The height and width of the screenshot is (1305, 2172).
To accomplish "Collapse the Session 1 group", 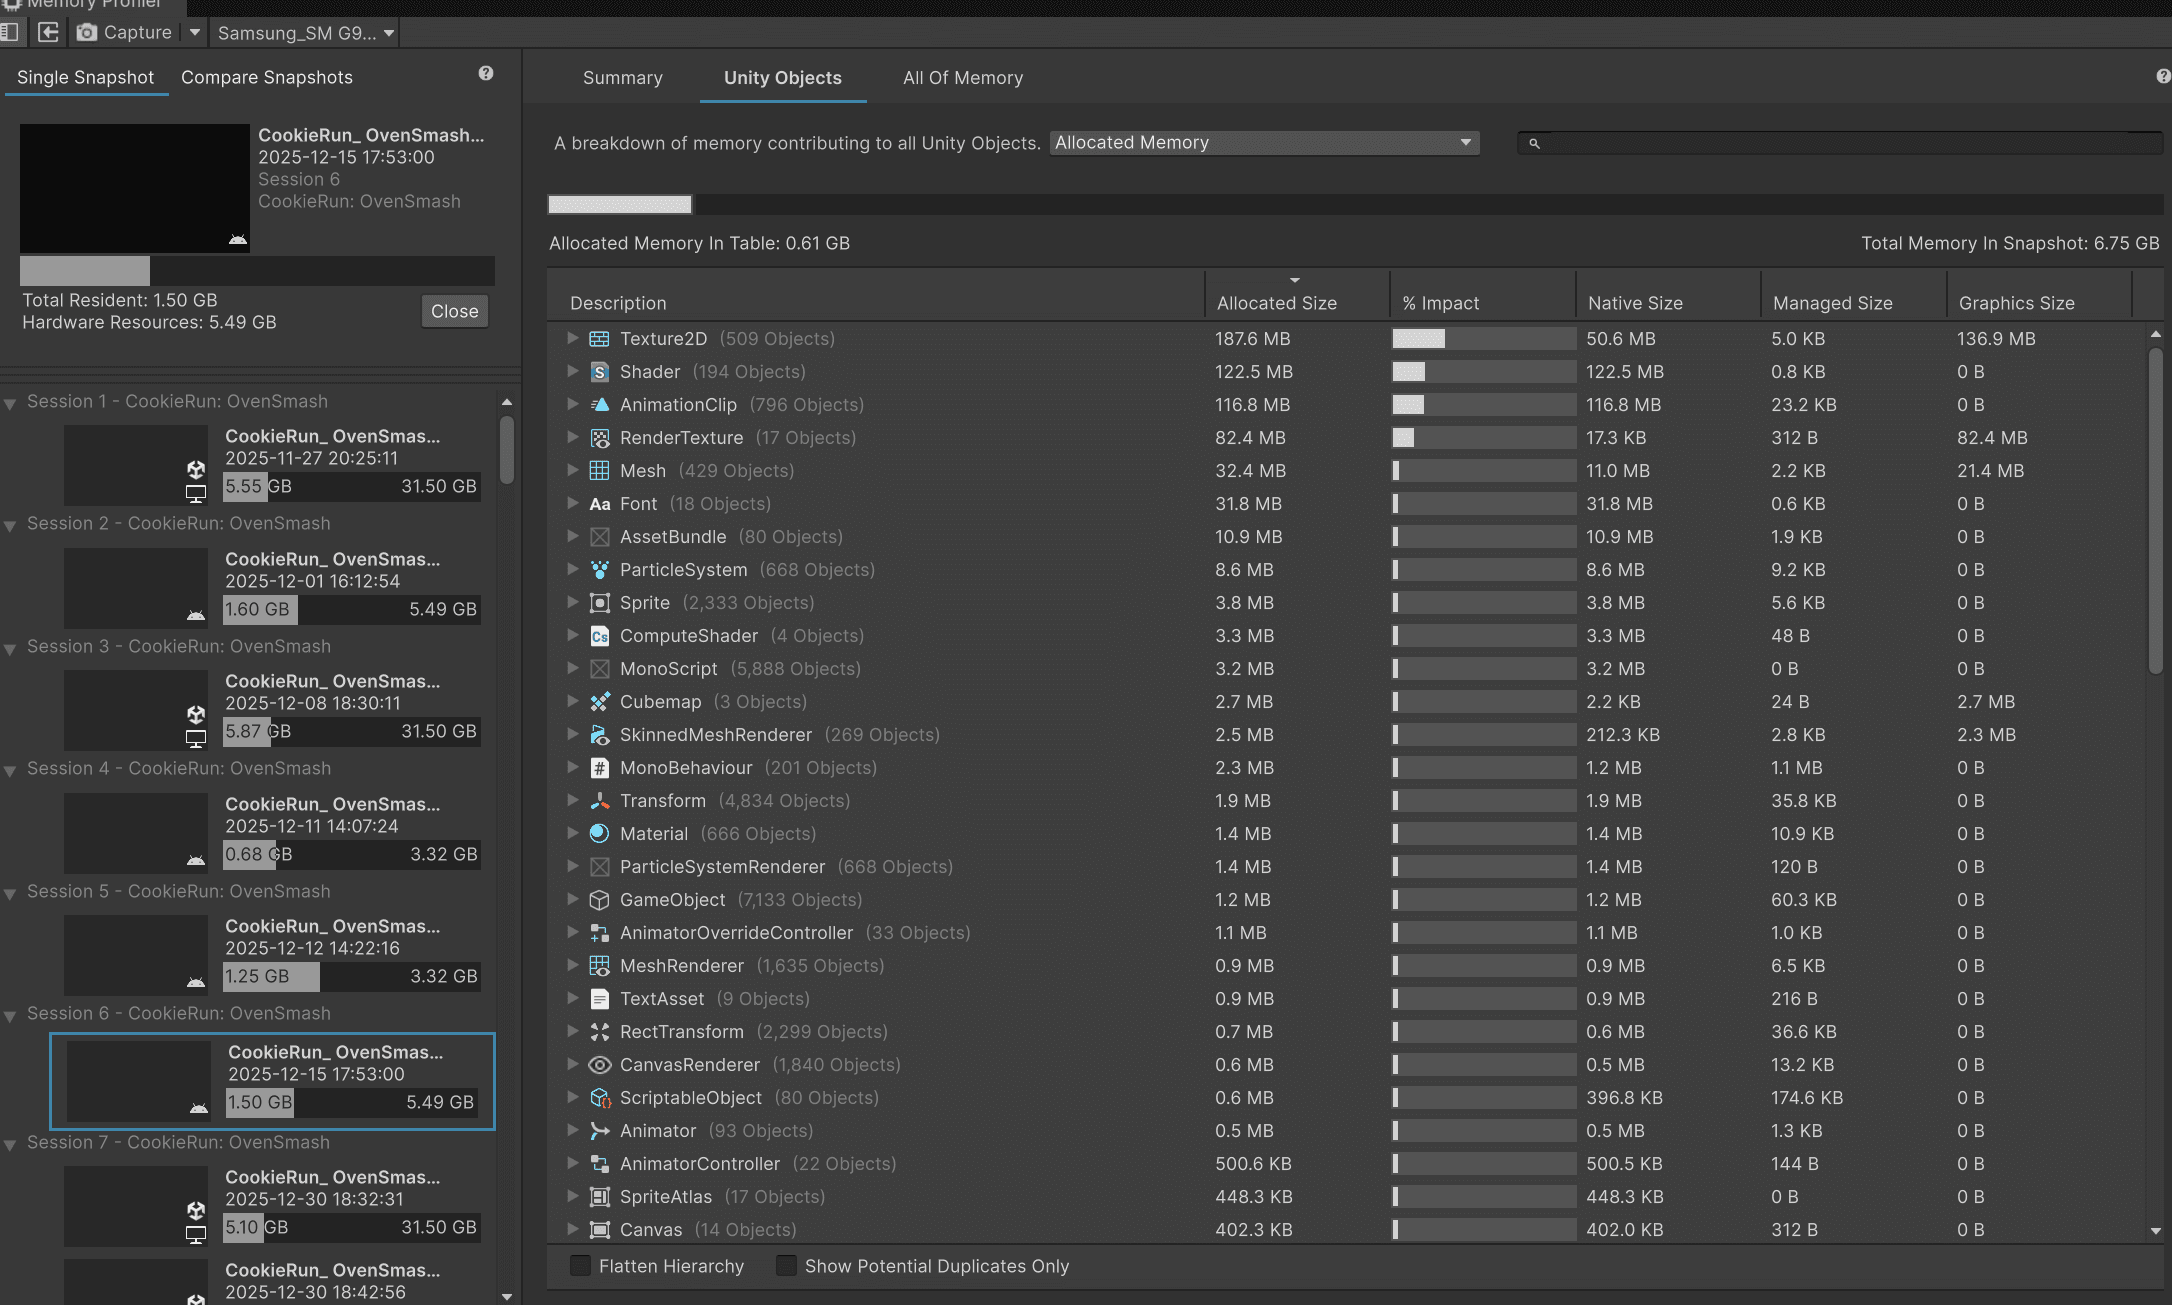I will tap(10, 403).
